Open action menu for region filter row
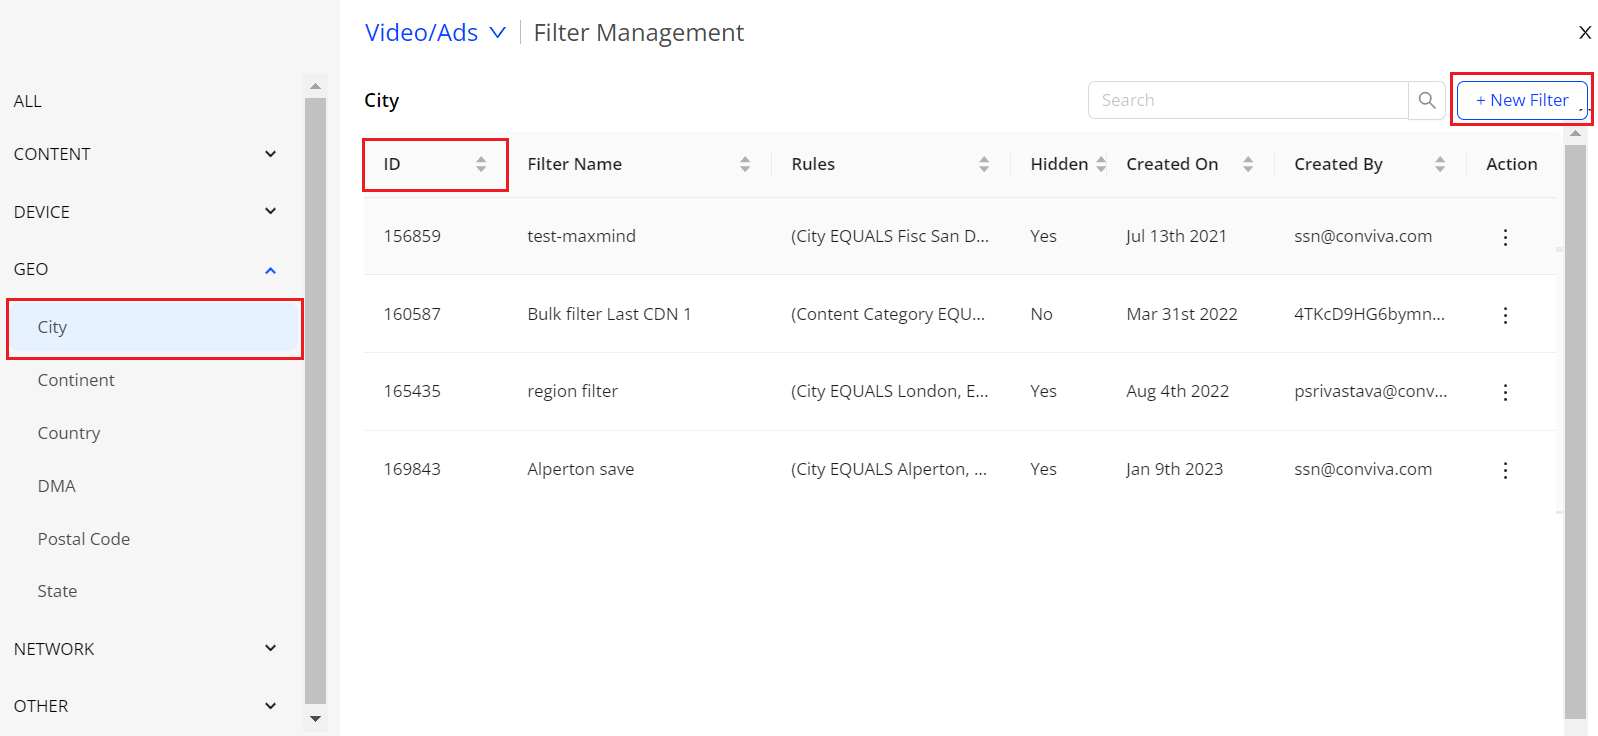 (x=1505, y=392)
